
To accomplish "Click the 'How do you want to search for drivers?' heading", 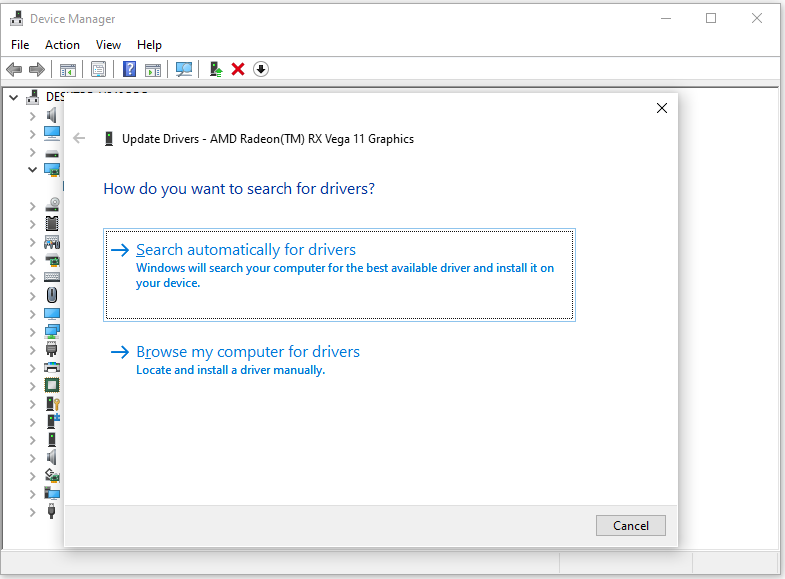I will point(239,189).
